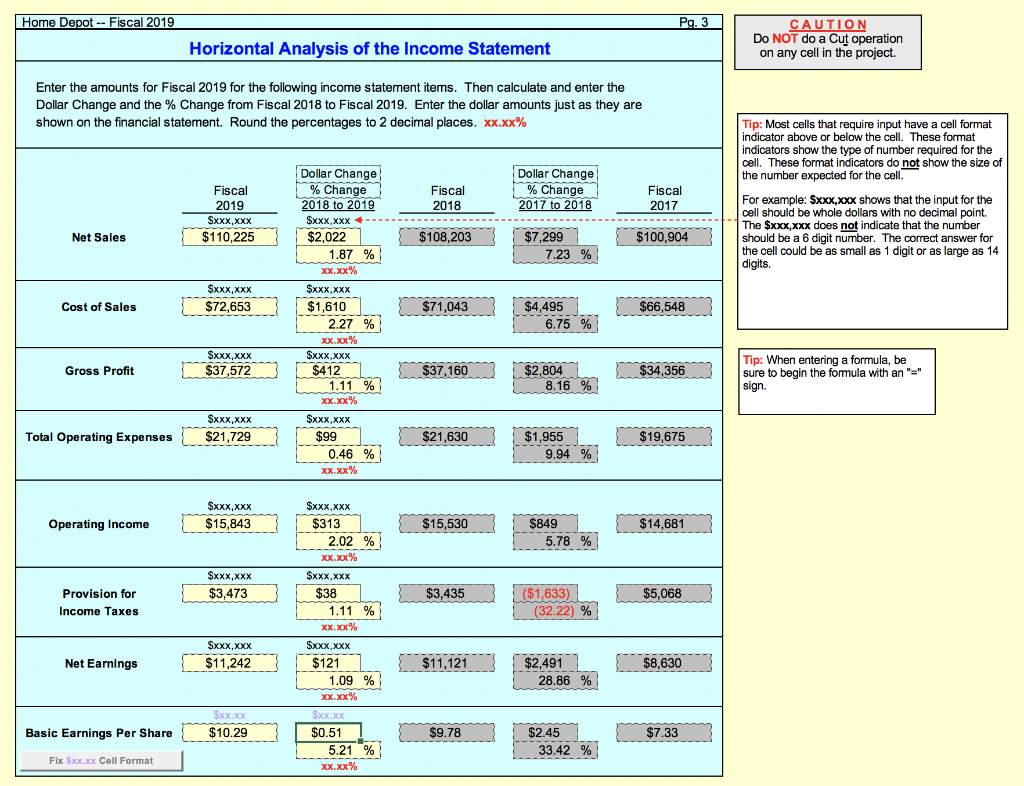Click the Net Earnings $11,242 cell
Image resolution: width=1024 pixels, height=786 pixels.
point(229,662)
